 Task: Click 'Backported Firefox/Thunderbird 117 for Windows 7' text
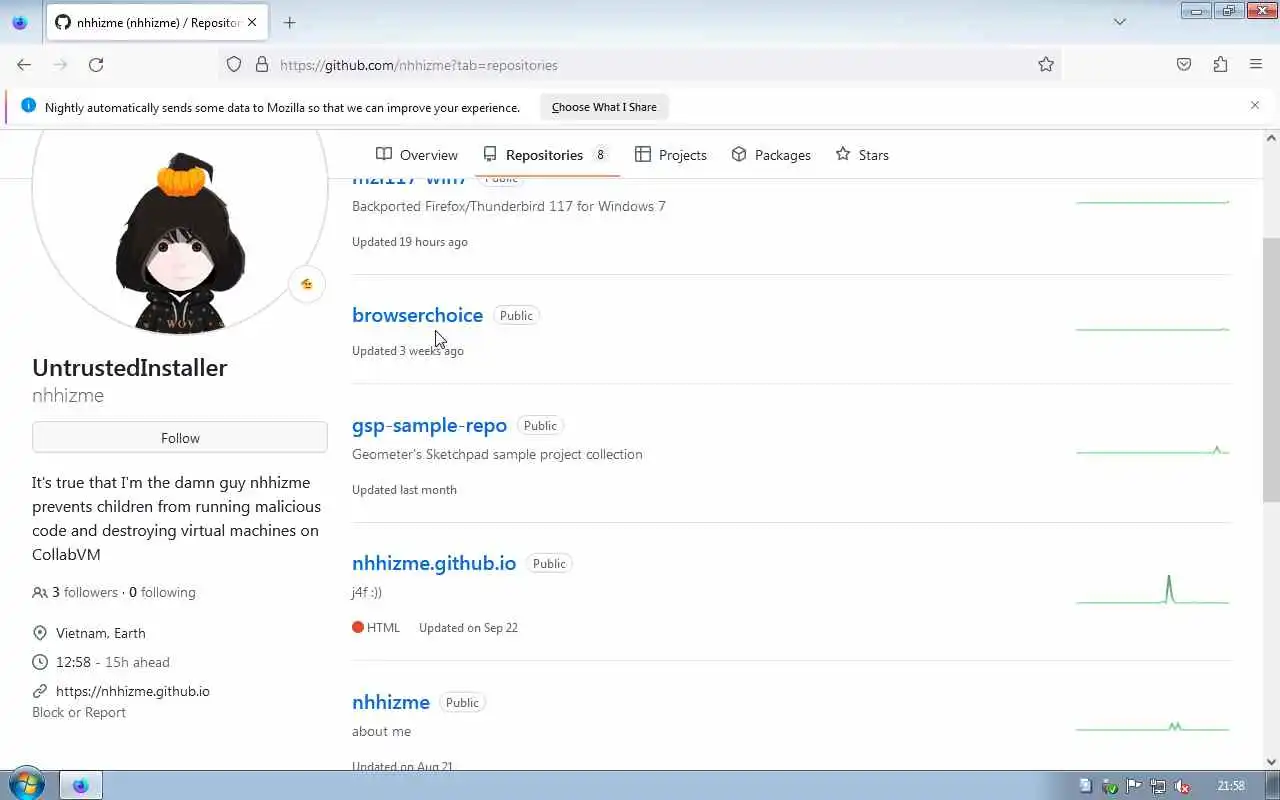coord(509,206)
